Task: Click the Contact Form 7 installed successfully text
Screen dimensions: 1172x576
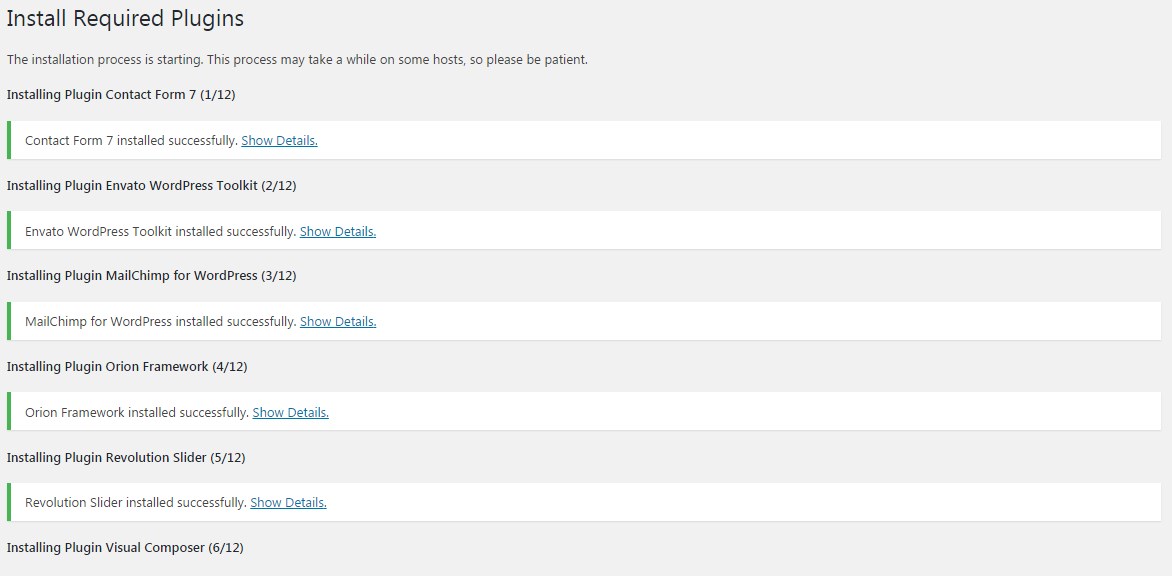Action: click(132, 140)
